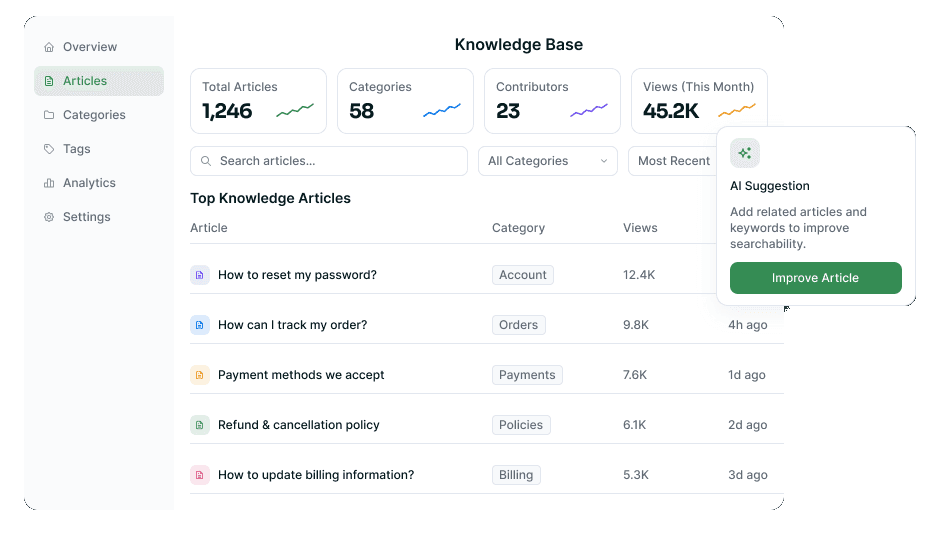This screenshot has width=940, height=542.
Task: Expand the All Categories chevron arrow
Action: point(604,161)
